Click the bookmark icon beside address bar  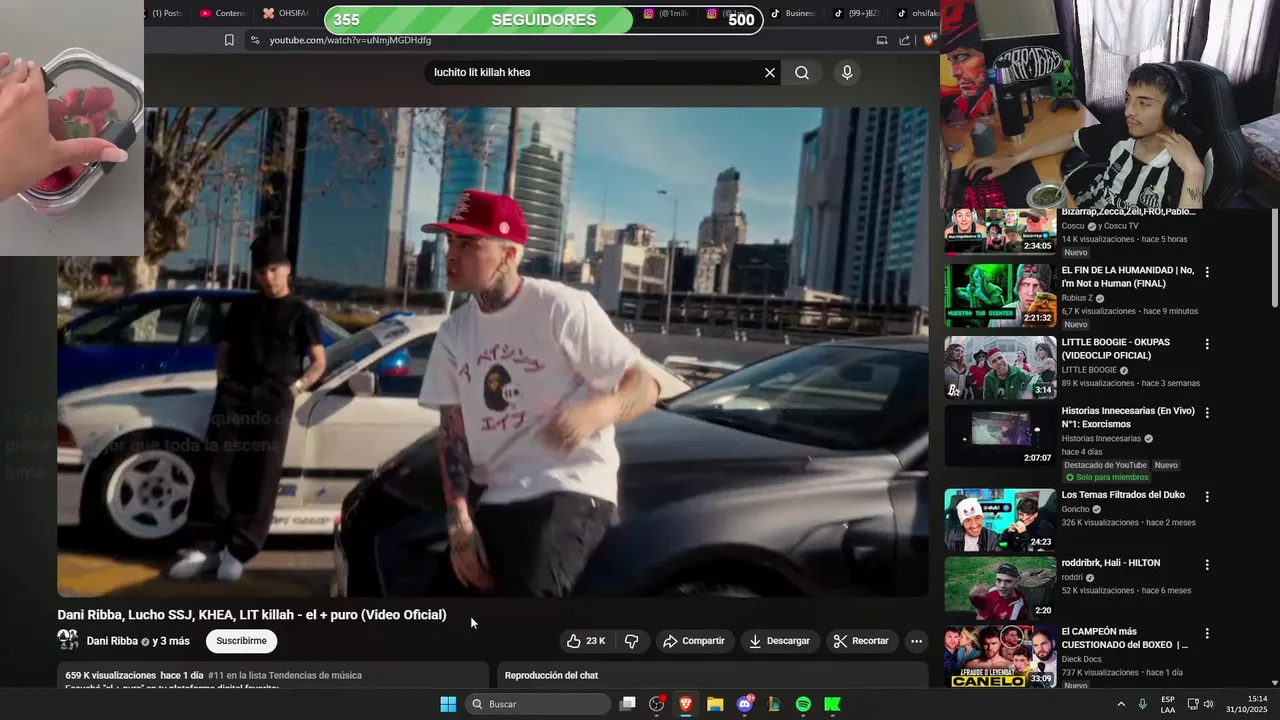point(229,40)
